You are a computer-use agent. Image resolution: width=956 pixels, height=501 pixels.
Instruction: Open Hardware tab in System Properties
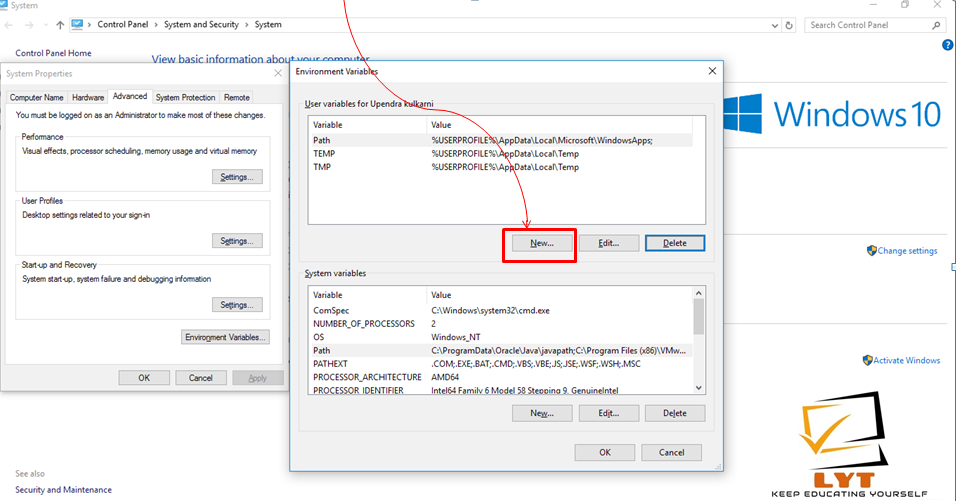point(88,98)
